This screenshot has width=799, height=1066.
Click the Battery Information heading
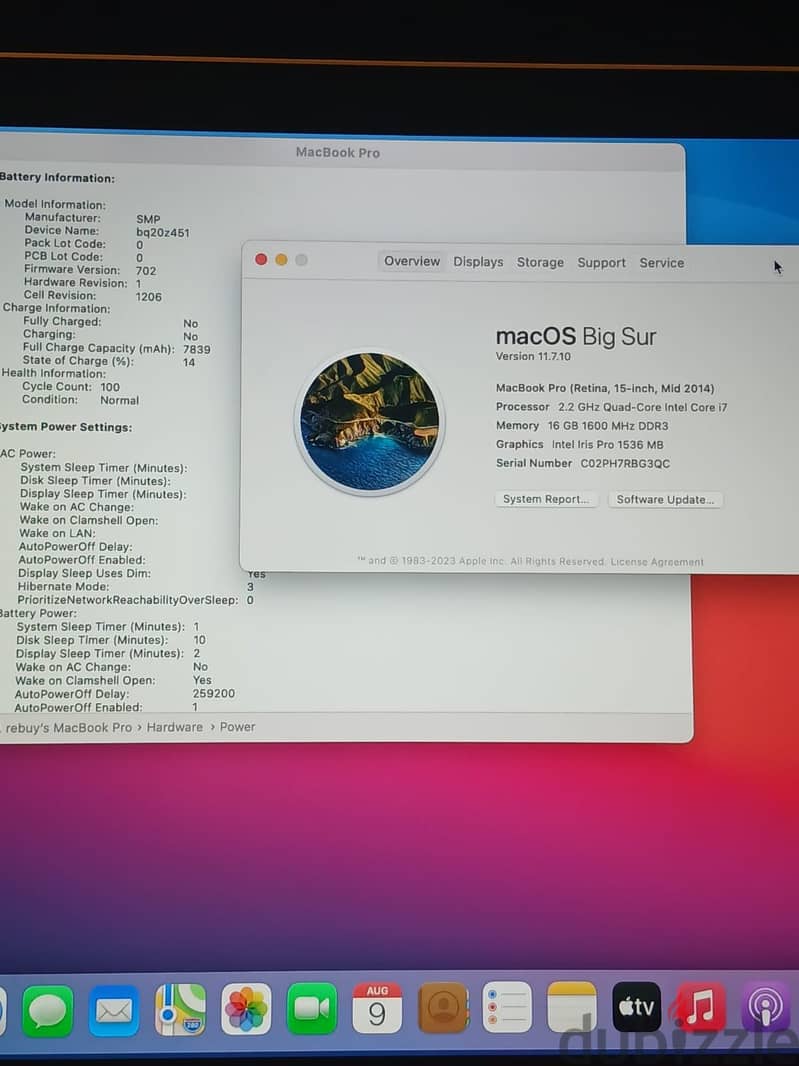[57, 178]
